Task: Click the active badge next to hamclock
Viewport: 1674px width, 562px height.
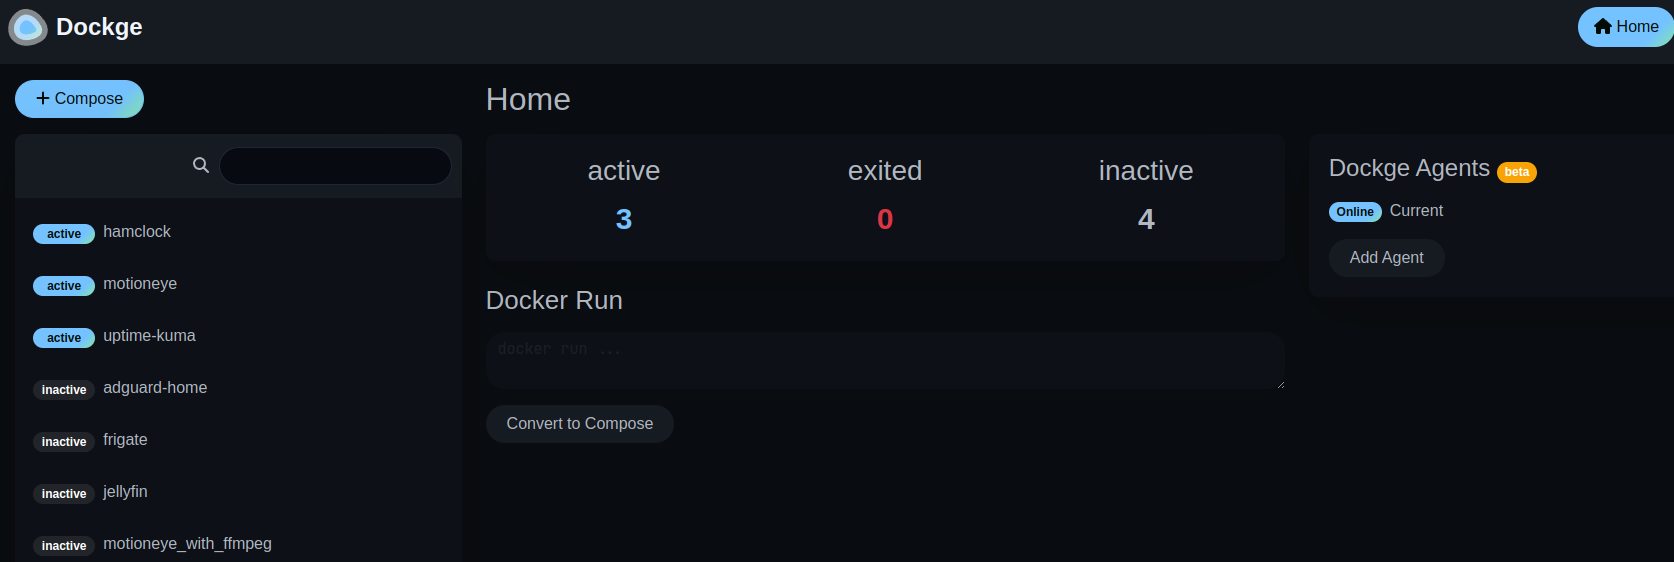Action: tap(64, 234)
